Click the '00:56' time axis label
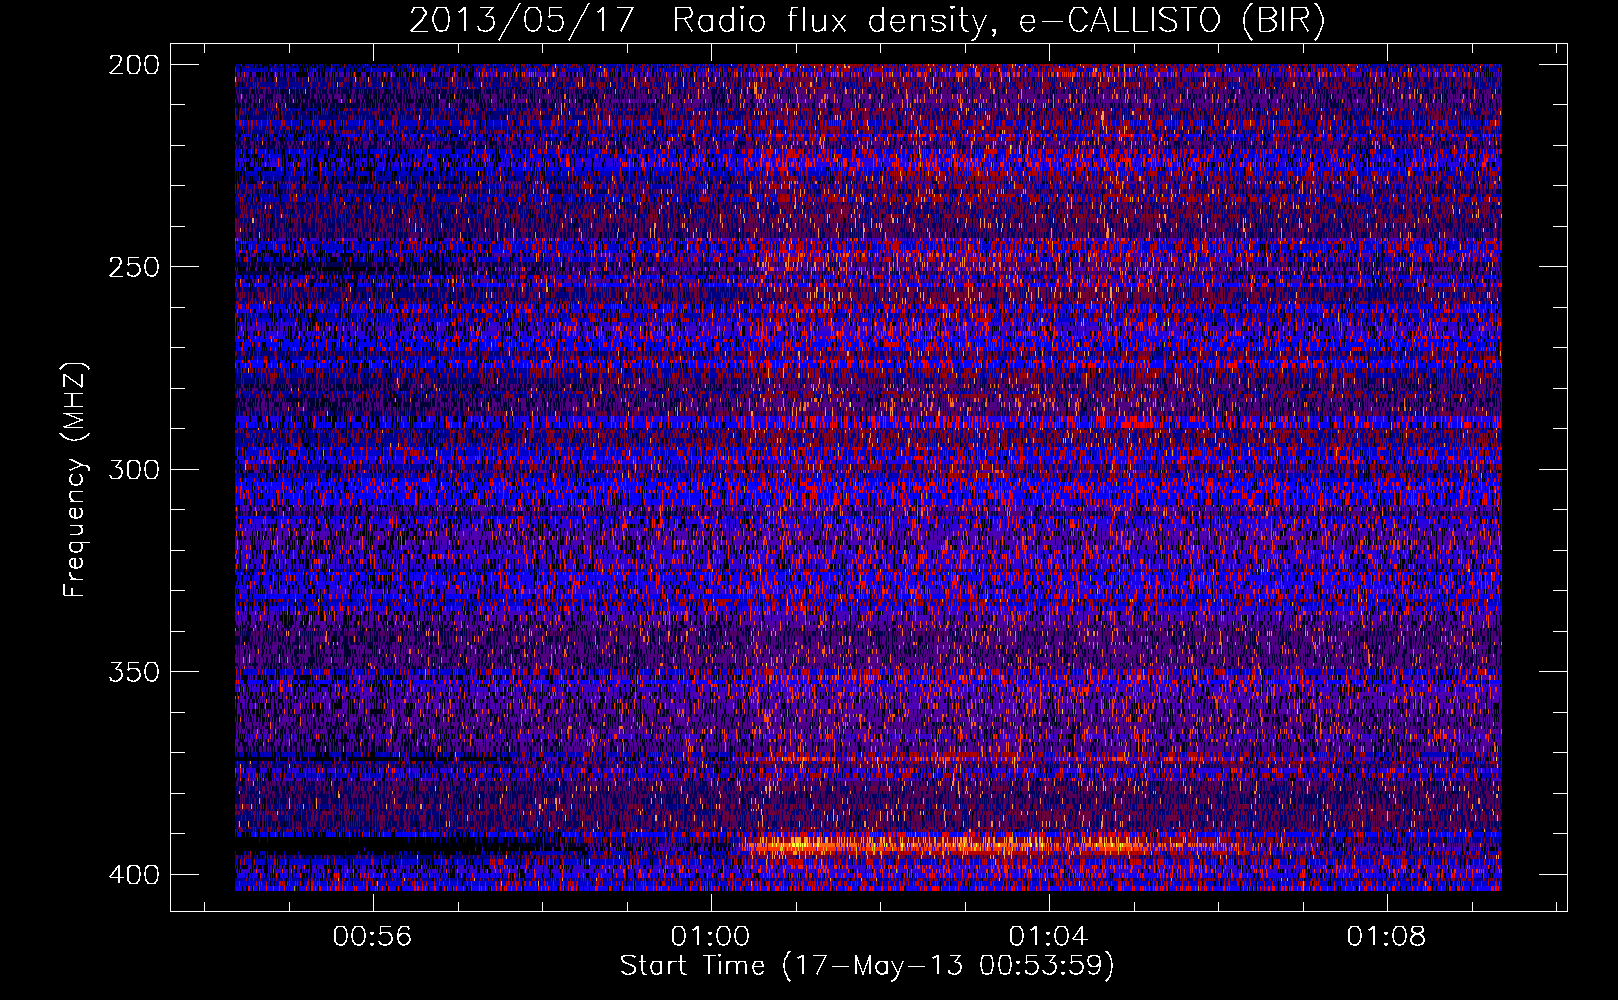Viewport: 1618px width, 1000px height. tap(373, 937)
